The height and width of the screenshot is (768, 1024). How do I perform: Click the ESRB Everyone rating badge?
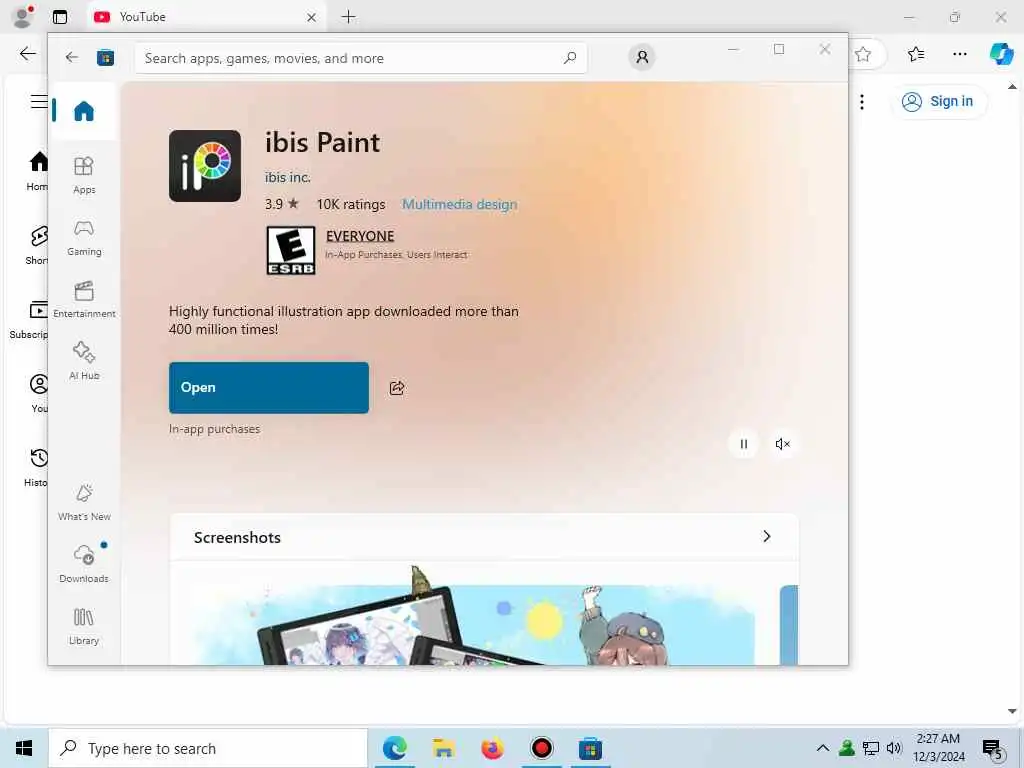tap(291, 250)
